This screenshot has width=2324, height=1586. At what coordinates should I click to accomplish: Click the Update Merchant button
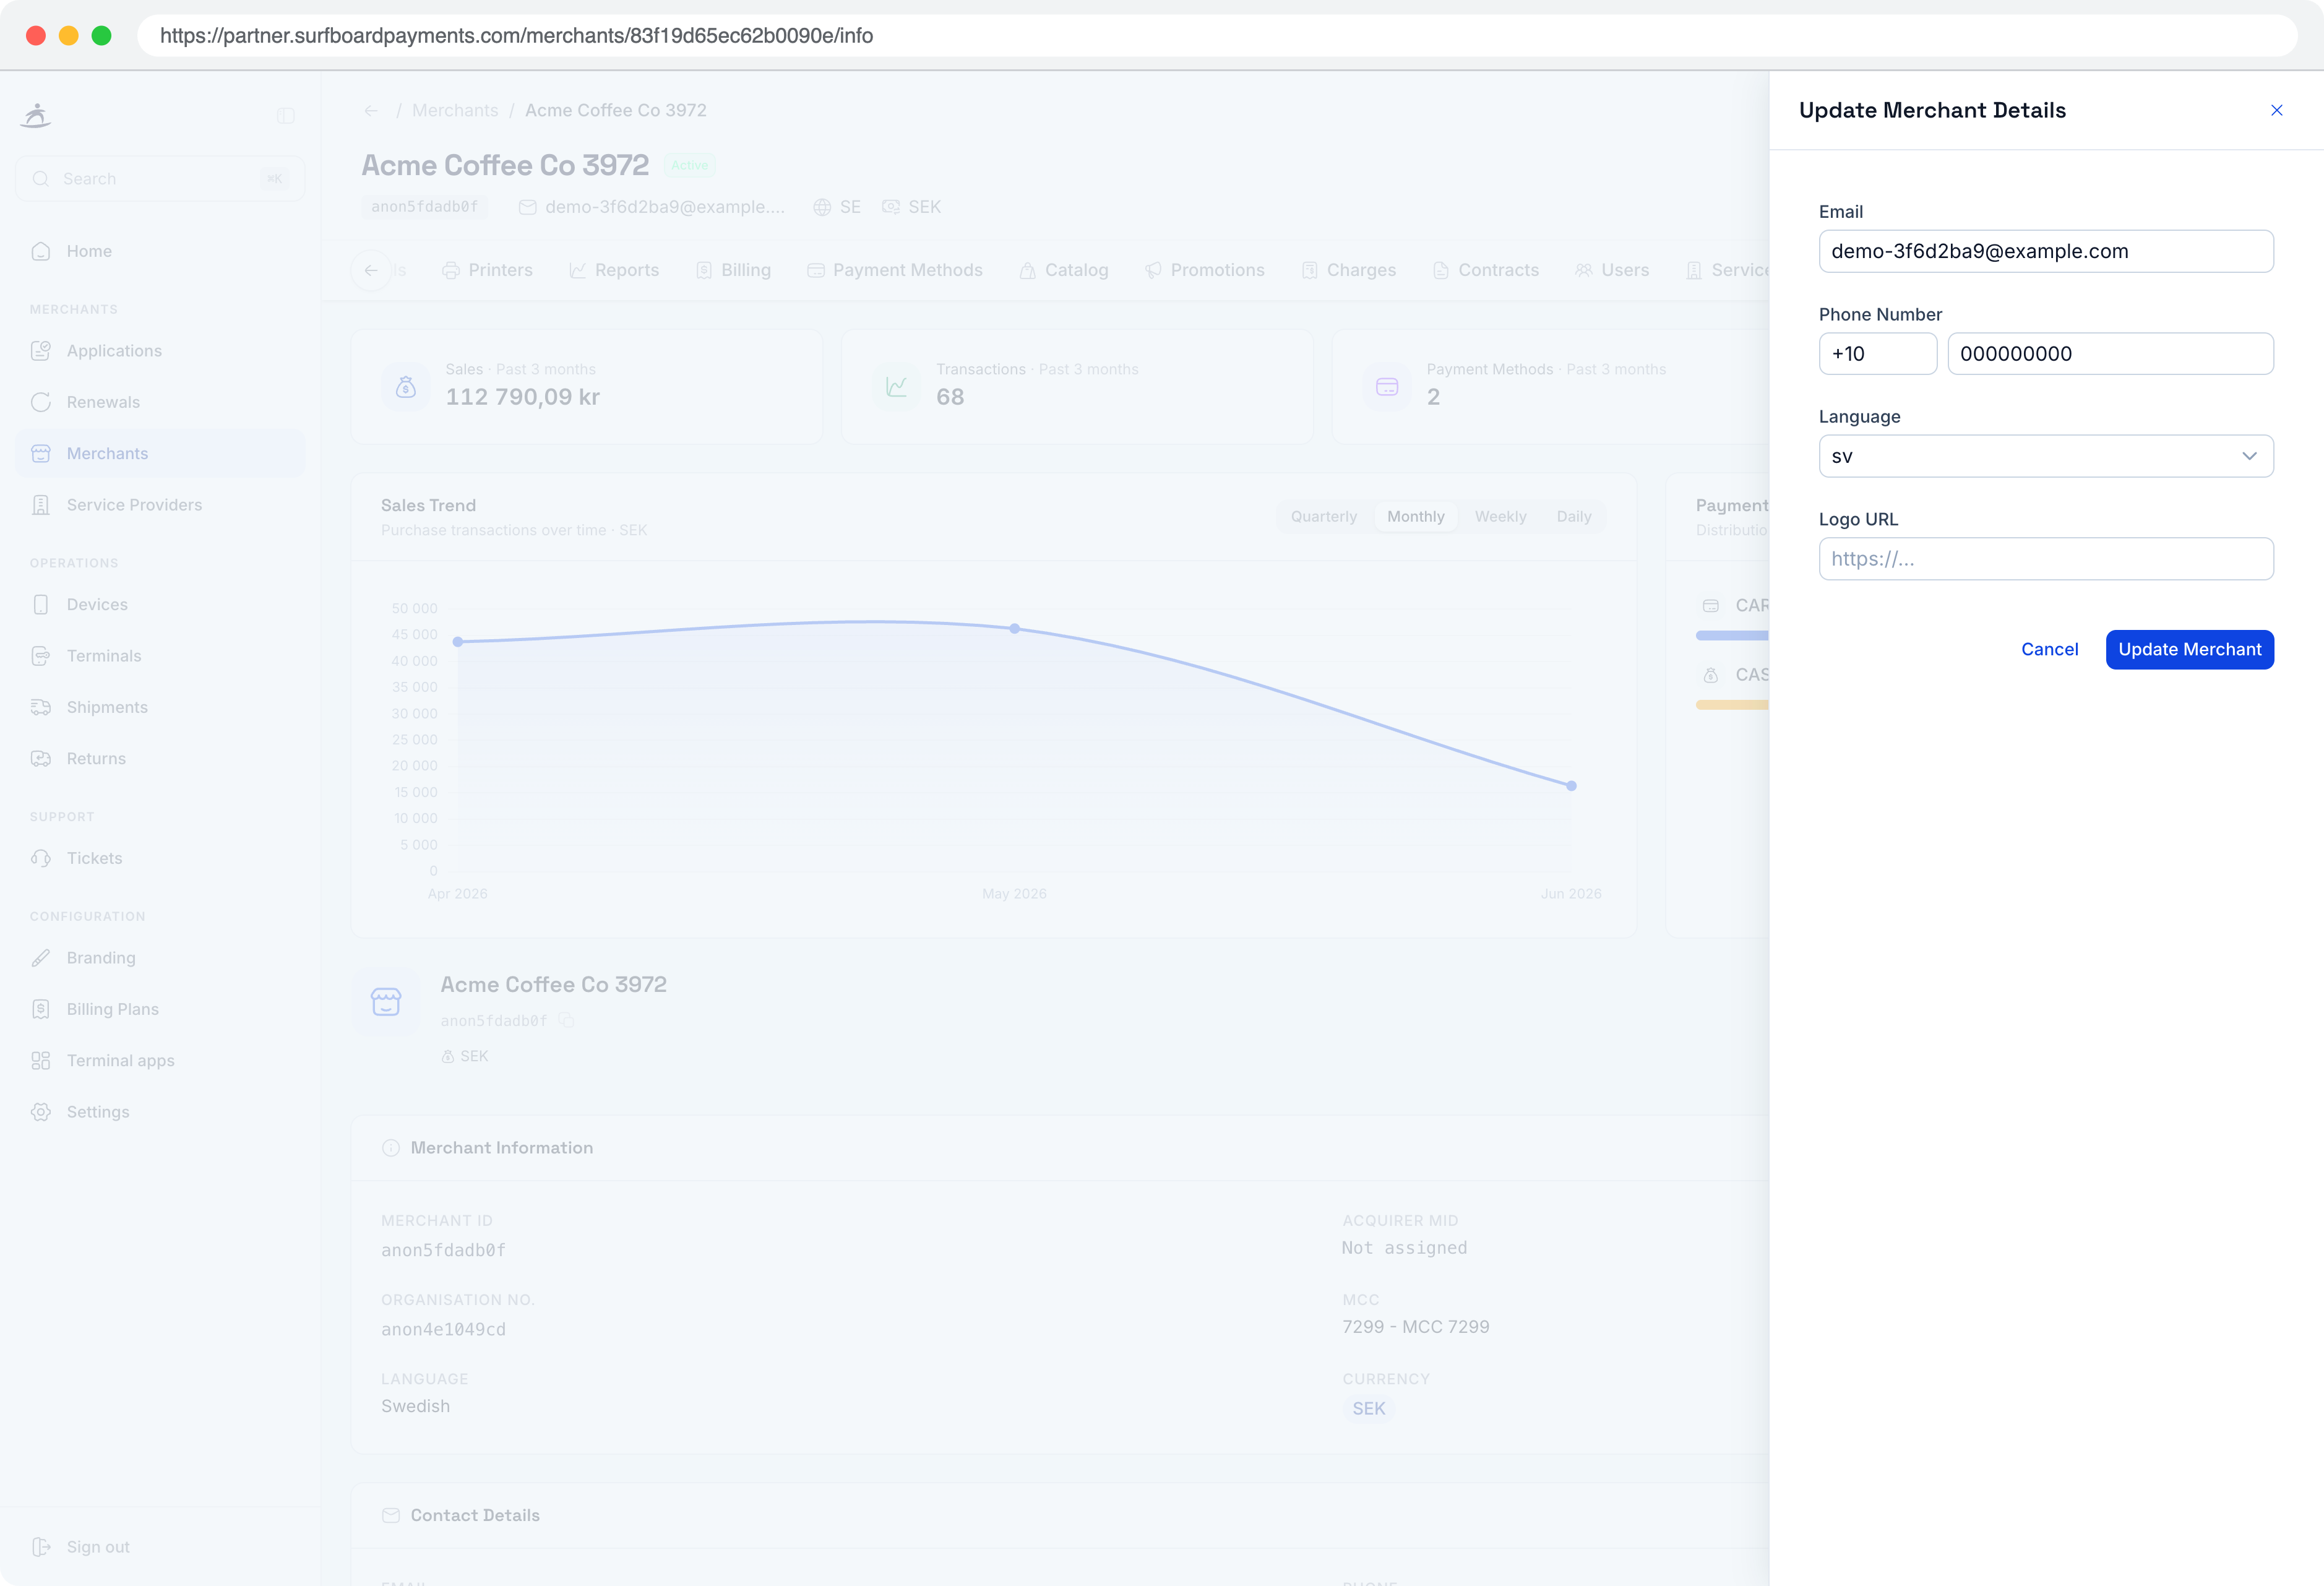[x=2189, y=649]
